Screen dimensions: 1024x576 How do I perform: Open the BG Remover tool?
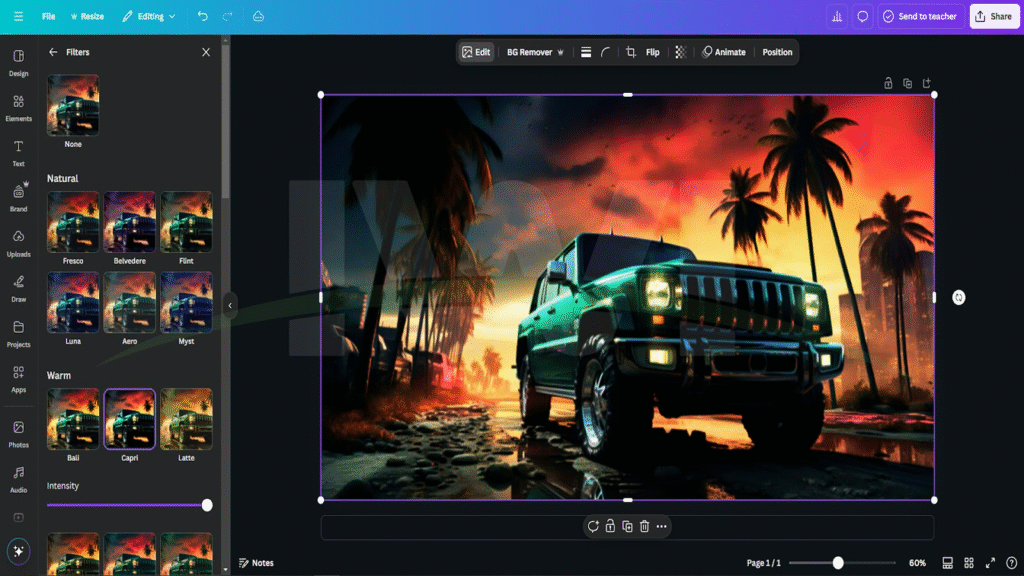pyautogui.click(x=535, y=52)
